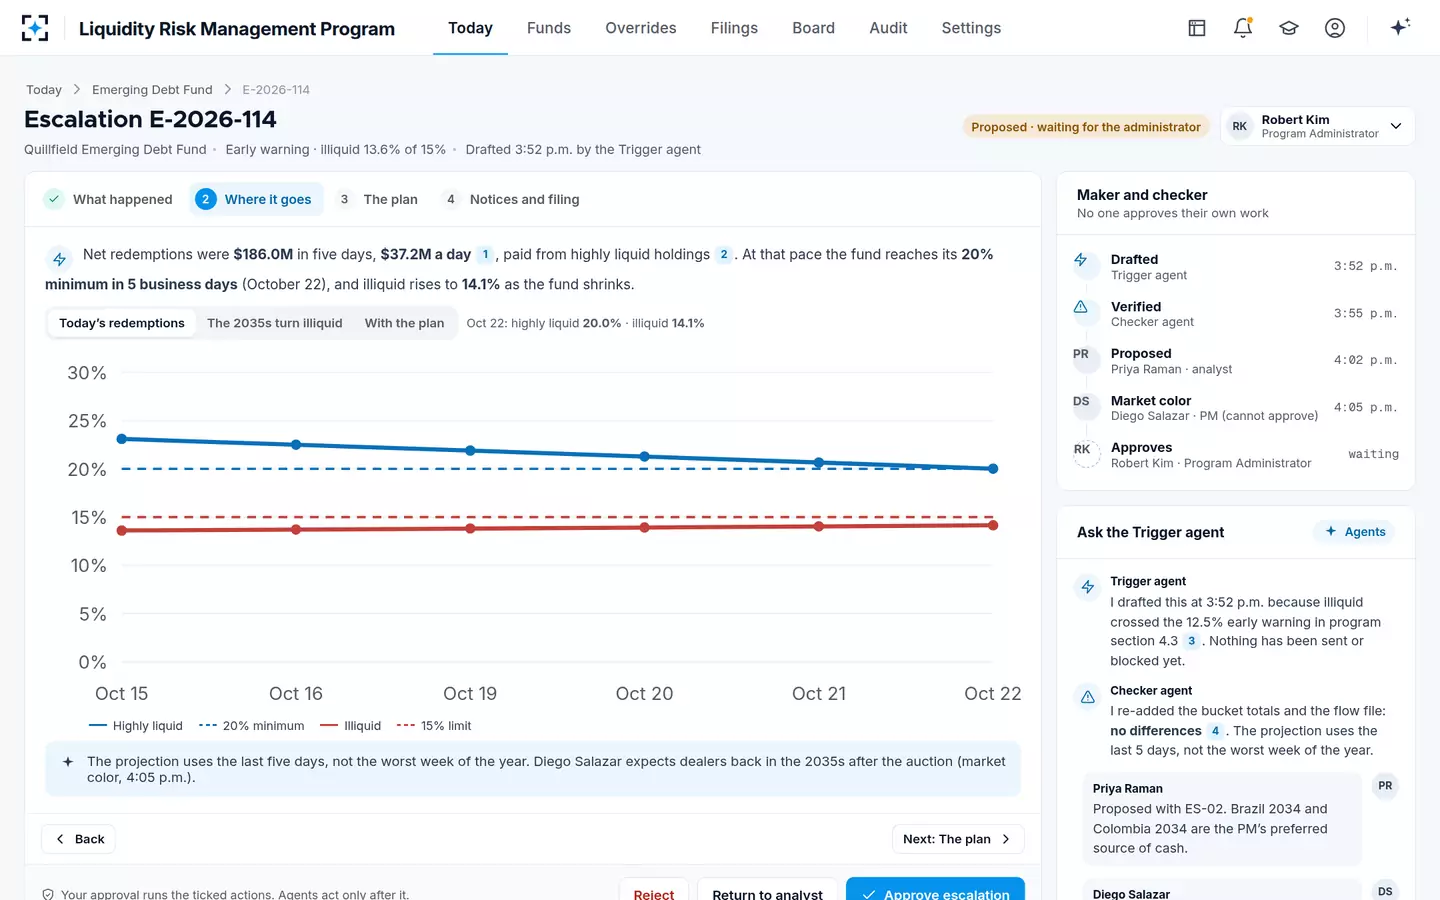Go to step 3 The plan

(x=377, y=199)
